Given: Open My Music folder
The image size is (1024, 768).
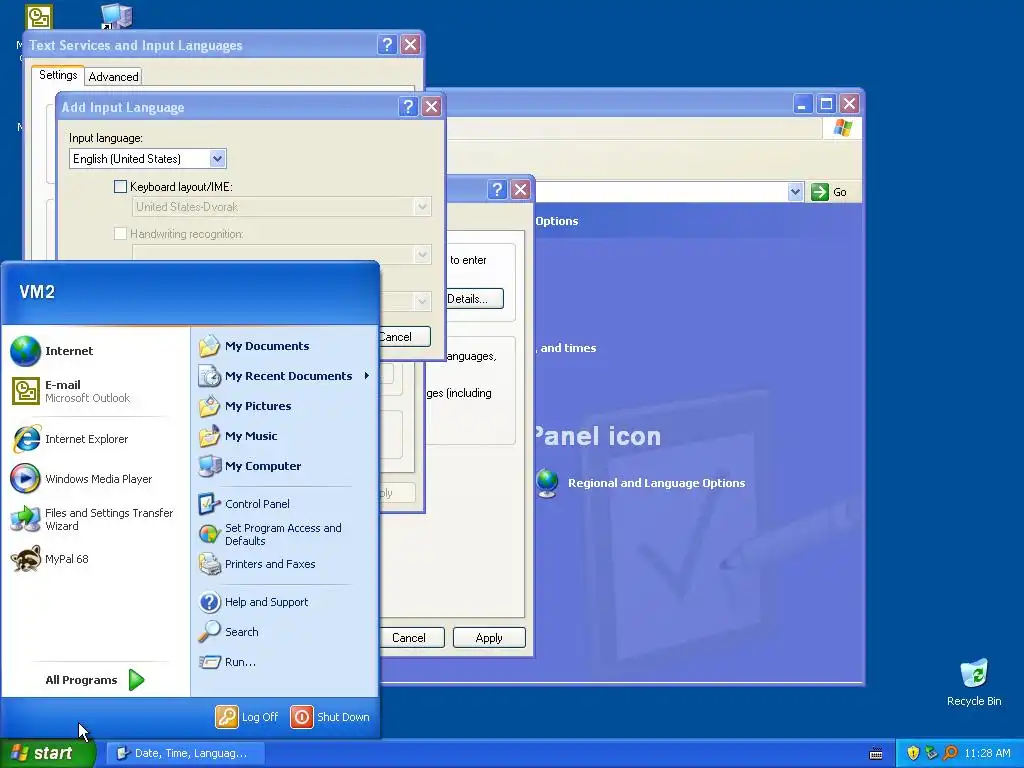Looking at the screenshot, I should [238, 436].
